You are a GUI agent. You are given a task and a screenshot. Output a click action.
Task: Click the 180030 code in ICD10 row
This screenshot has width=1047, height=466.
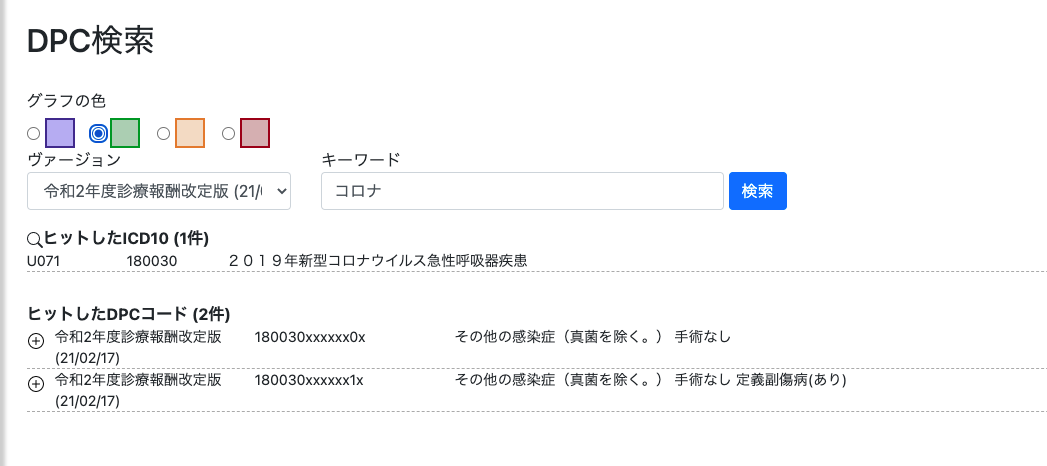[151, 260]
